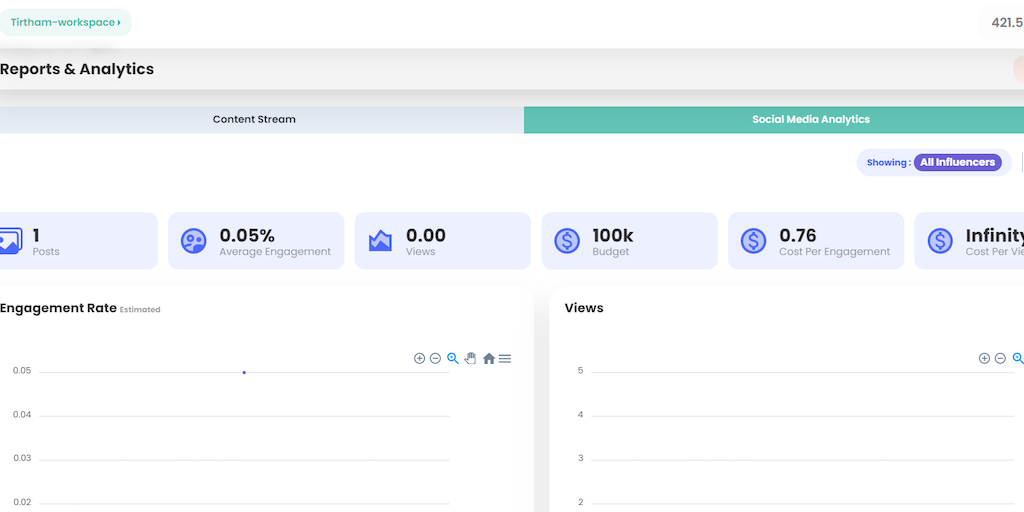Screen dimensions: 1024x512
Task: Click the Budget dollar icon
Action: [x=567, y=241]
